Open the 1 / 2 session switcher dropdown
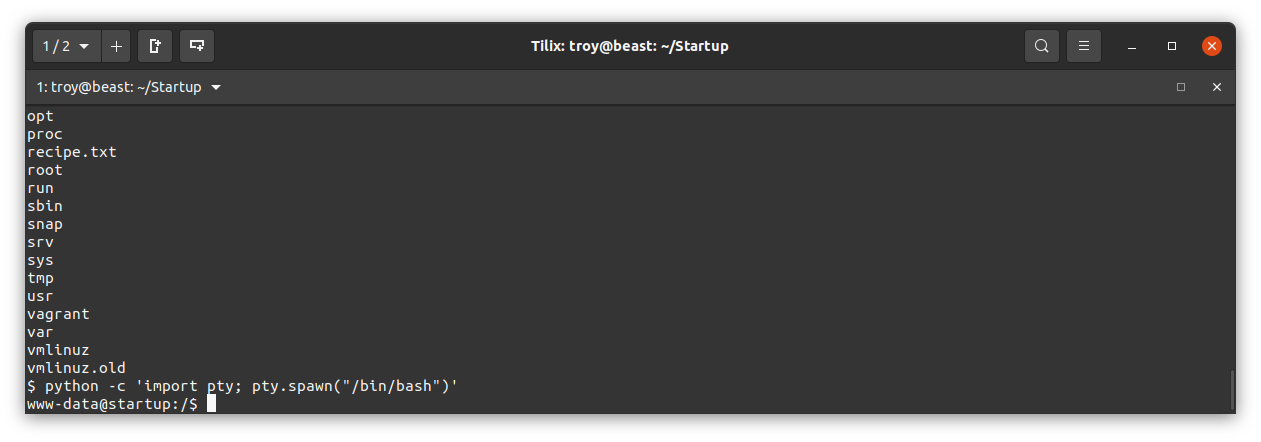Screen dimensions: 1261x442 point(67,46)
